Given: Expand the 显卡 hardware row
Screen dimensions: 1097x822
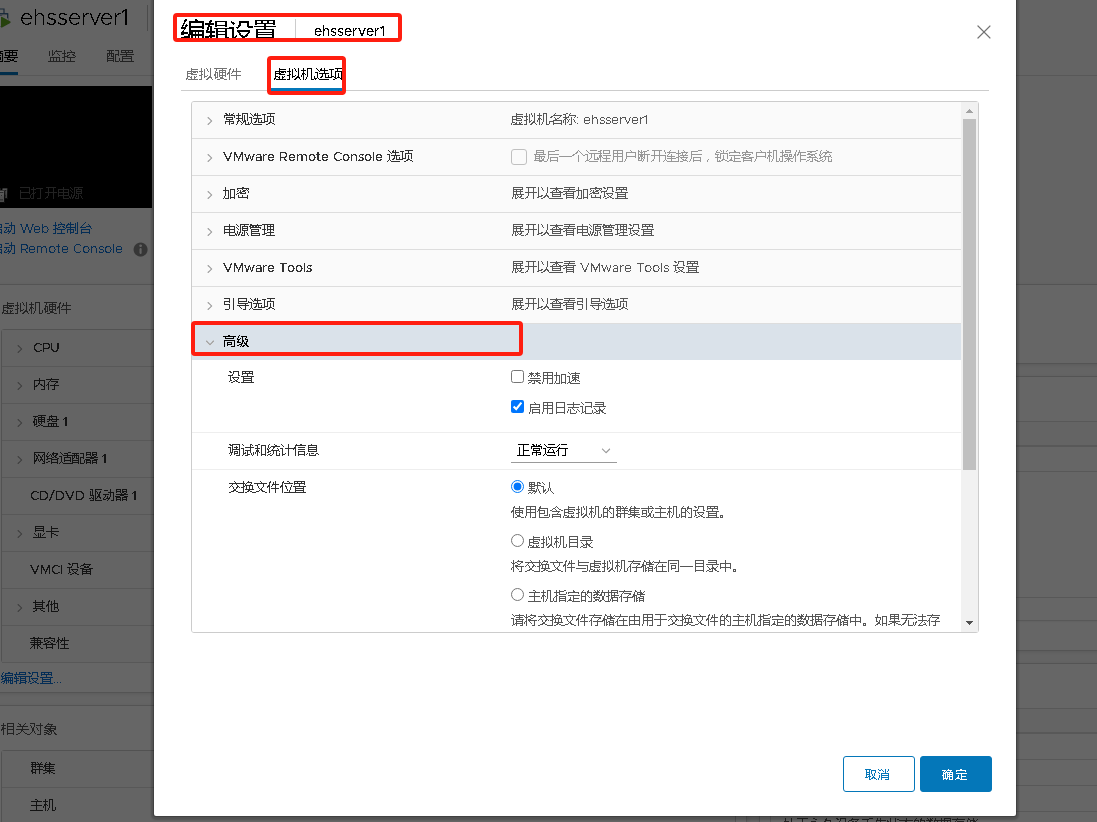Looking at the screenshot, I should (x=20, y=533).
